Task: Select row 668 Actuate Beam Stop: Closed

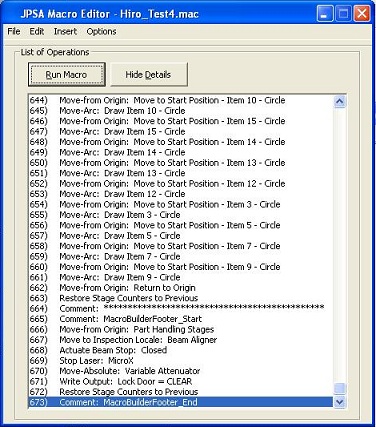Action: 181,350
